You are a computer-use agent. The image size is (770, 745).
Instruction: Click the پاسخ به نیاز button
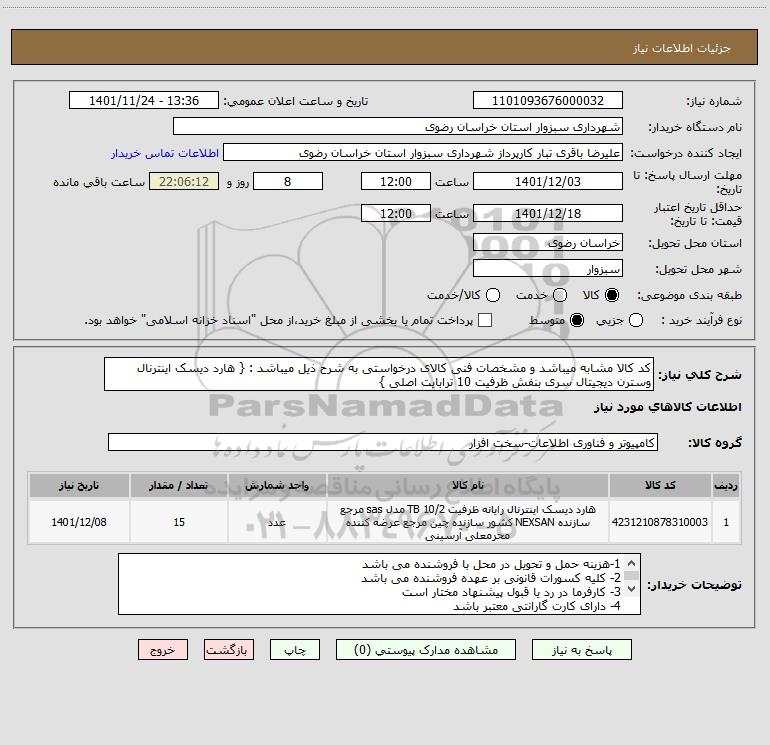(x=581, y=650)
